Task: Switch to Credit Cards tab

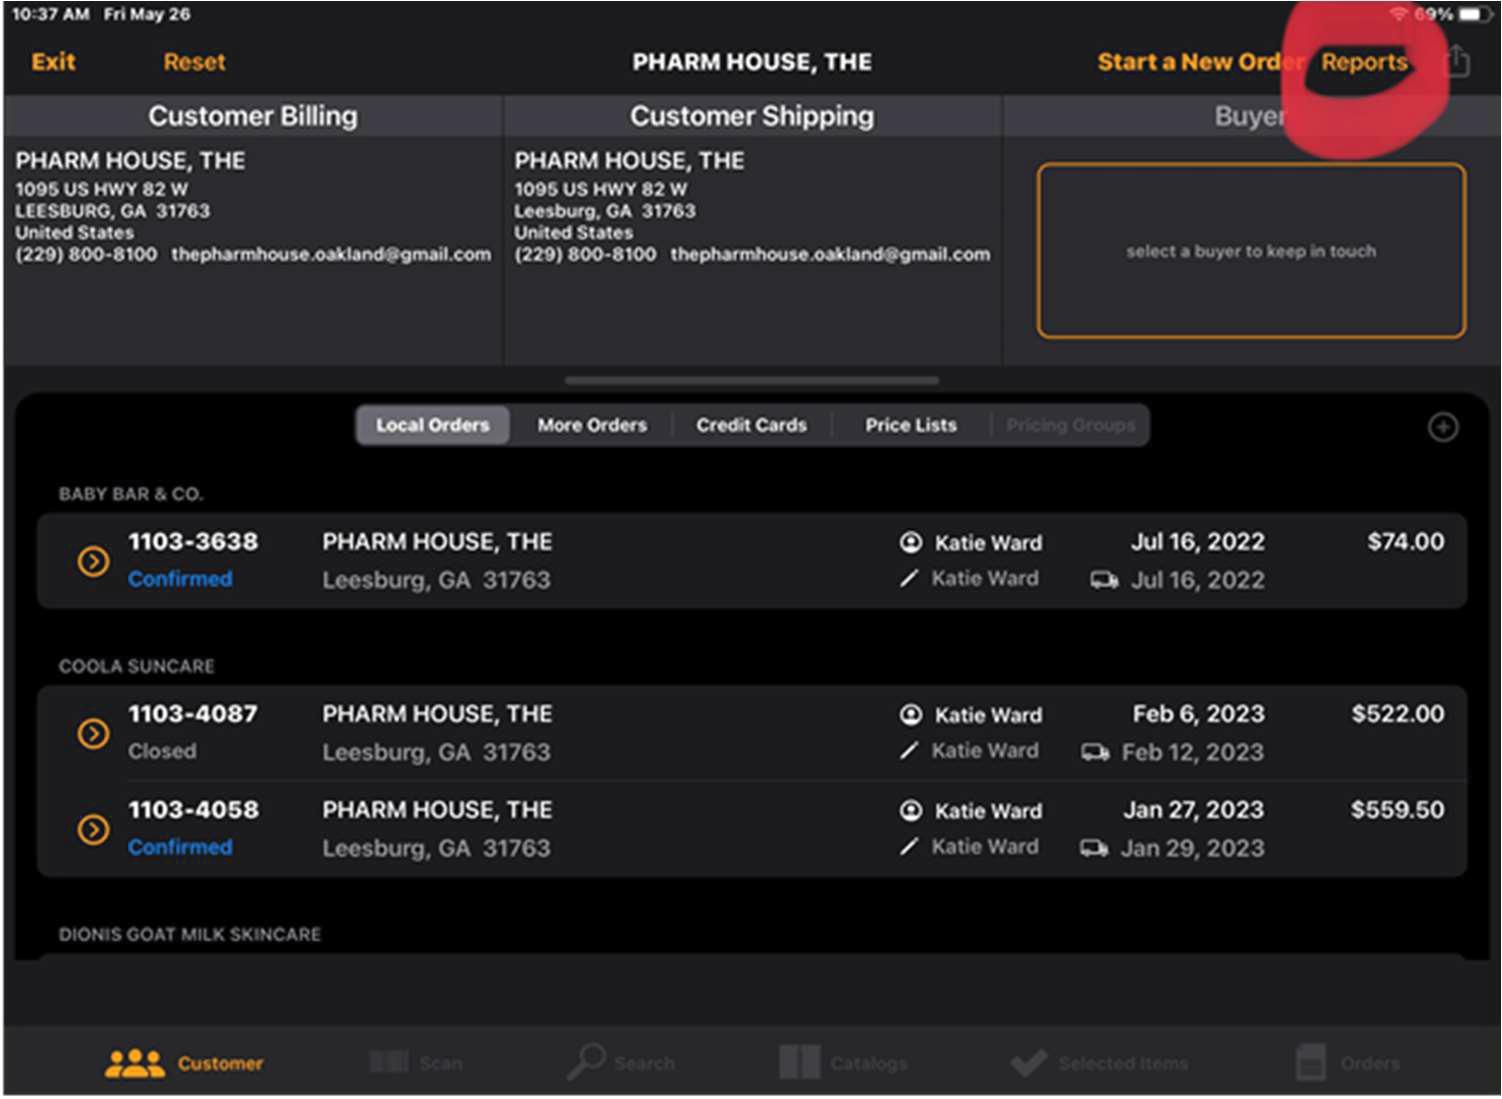Action: click(x=752, y=425)
